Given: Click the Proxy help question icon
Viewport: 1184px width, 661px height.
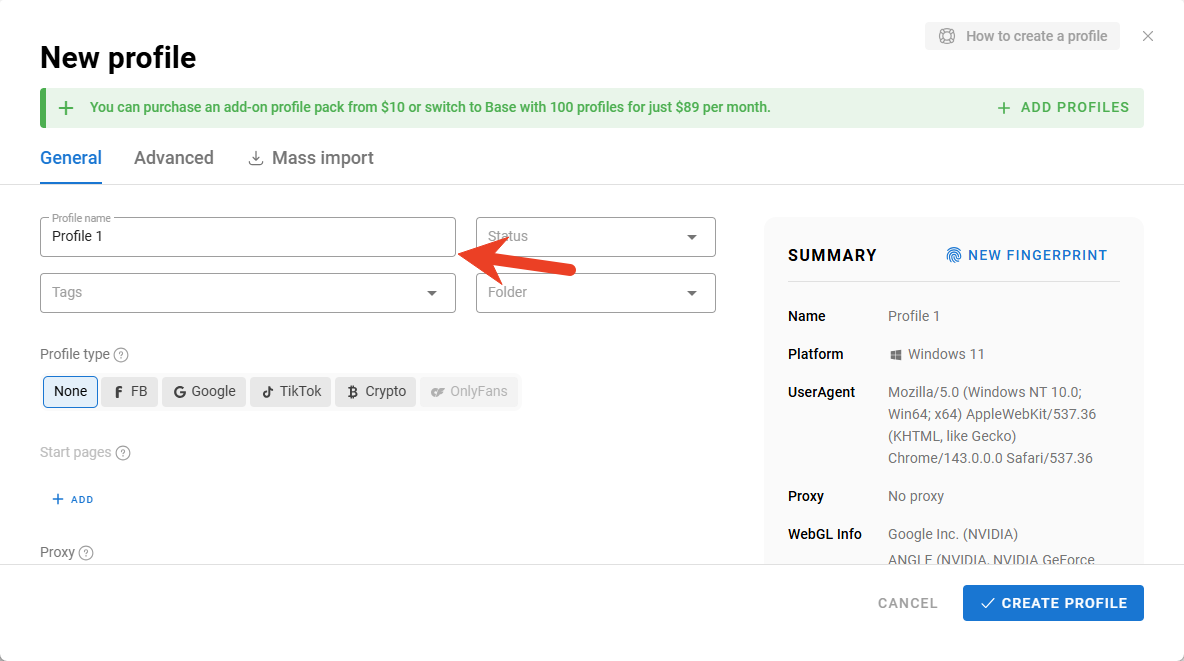Looking at the screenshot, I should pos(86,553).
